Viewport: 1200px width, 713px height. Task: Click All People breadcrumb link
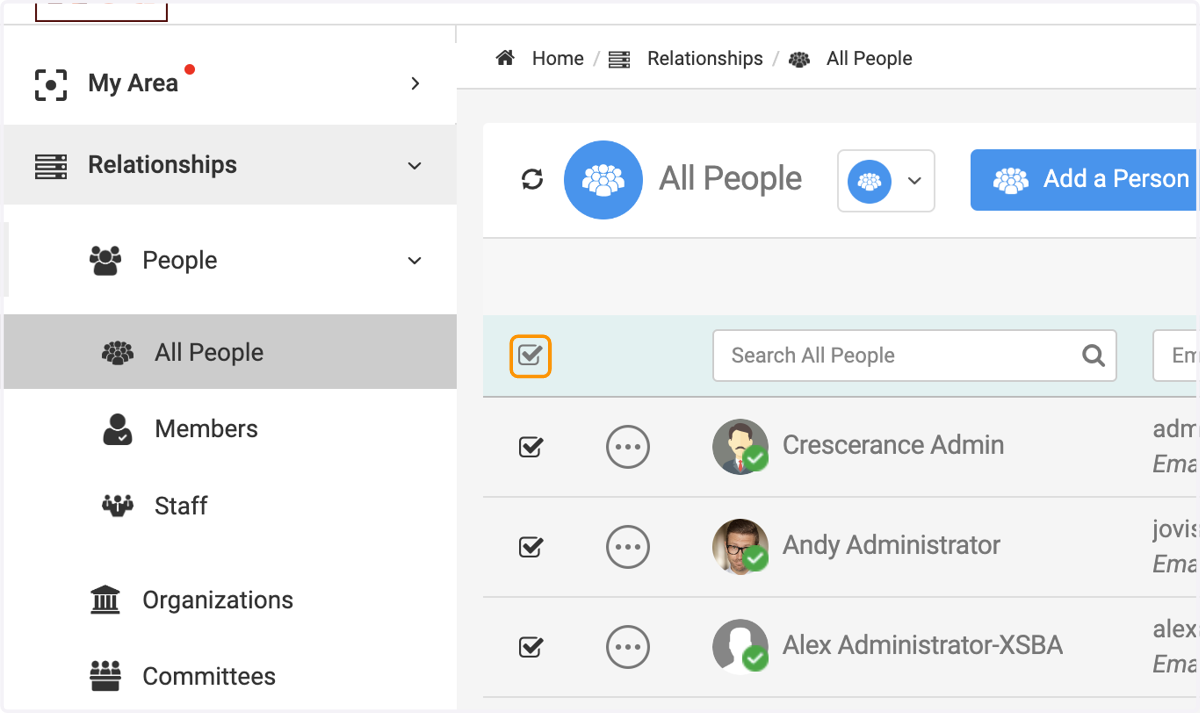(x=869, y=59)
